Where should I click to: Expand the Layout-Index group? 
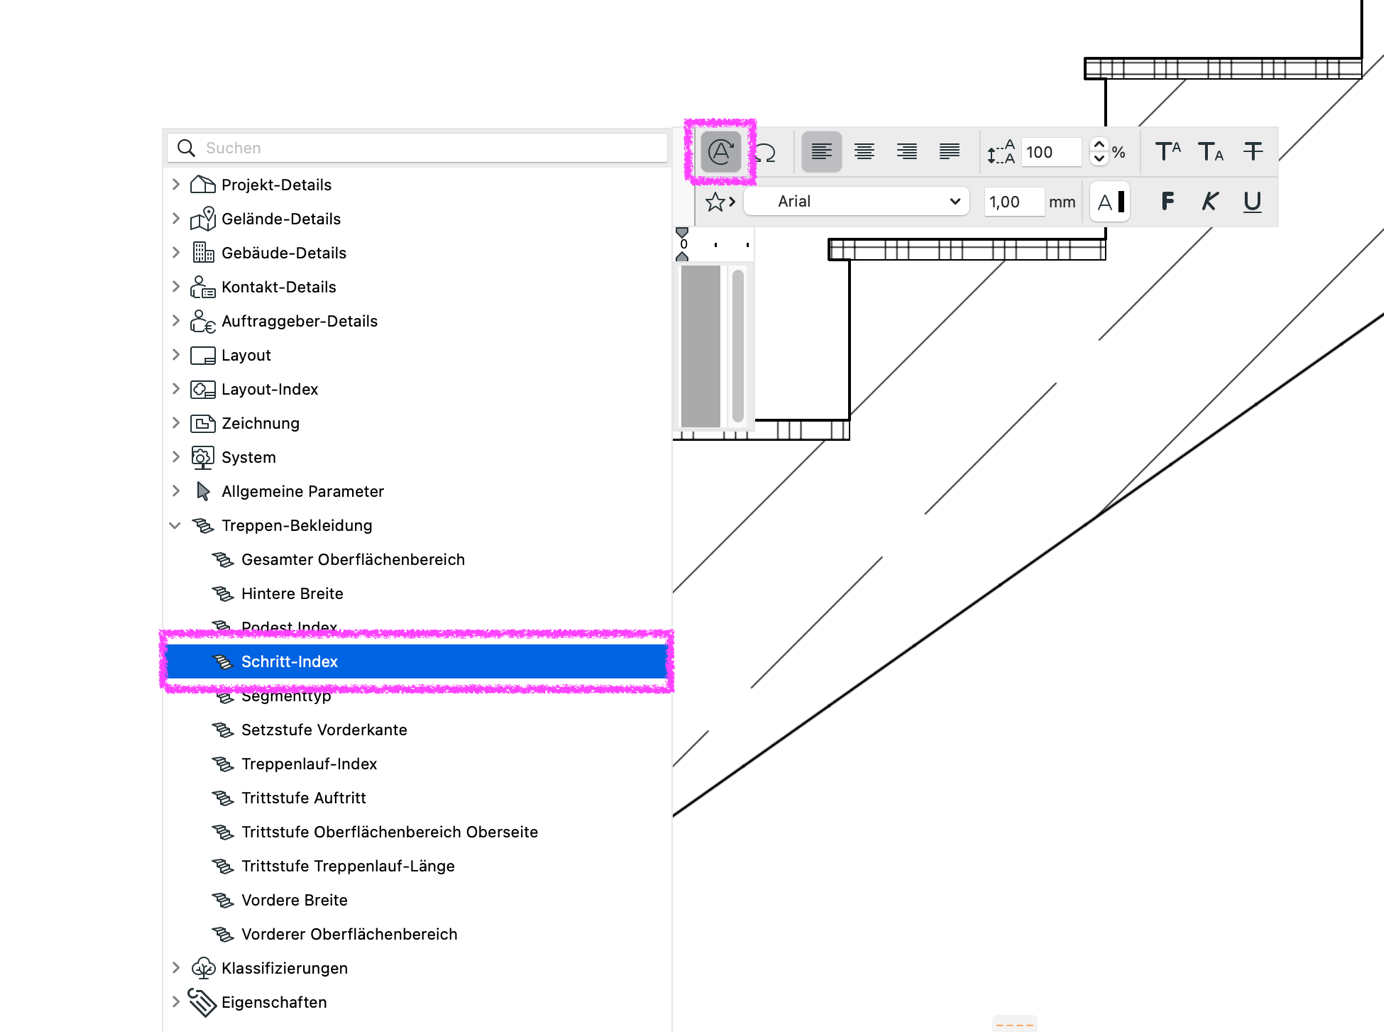(176, 388)
